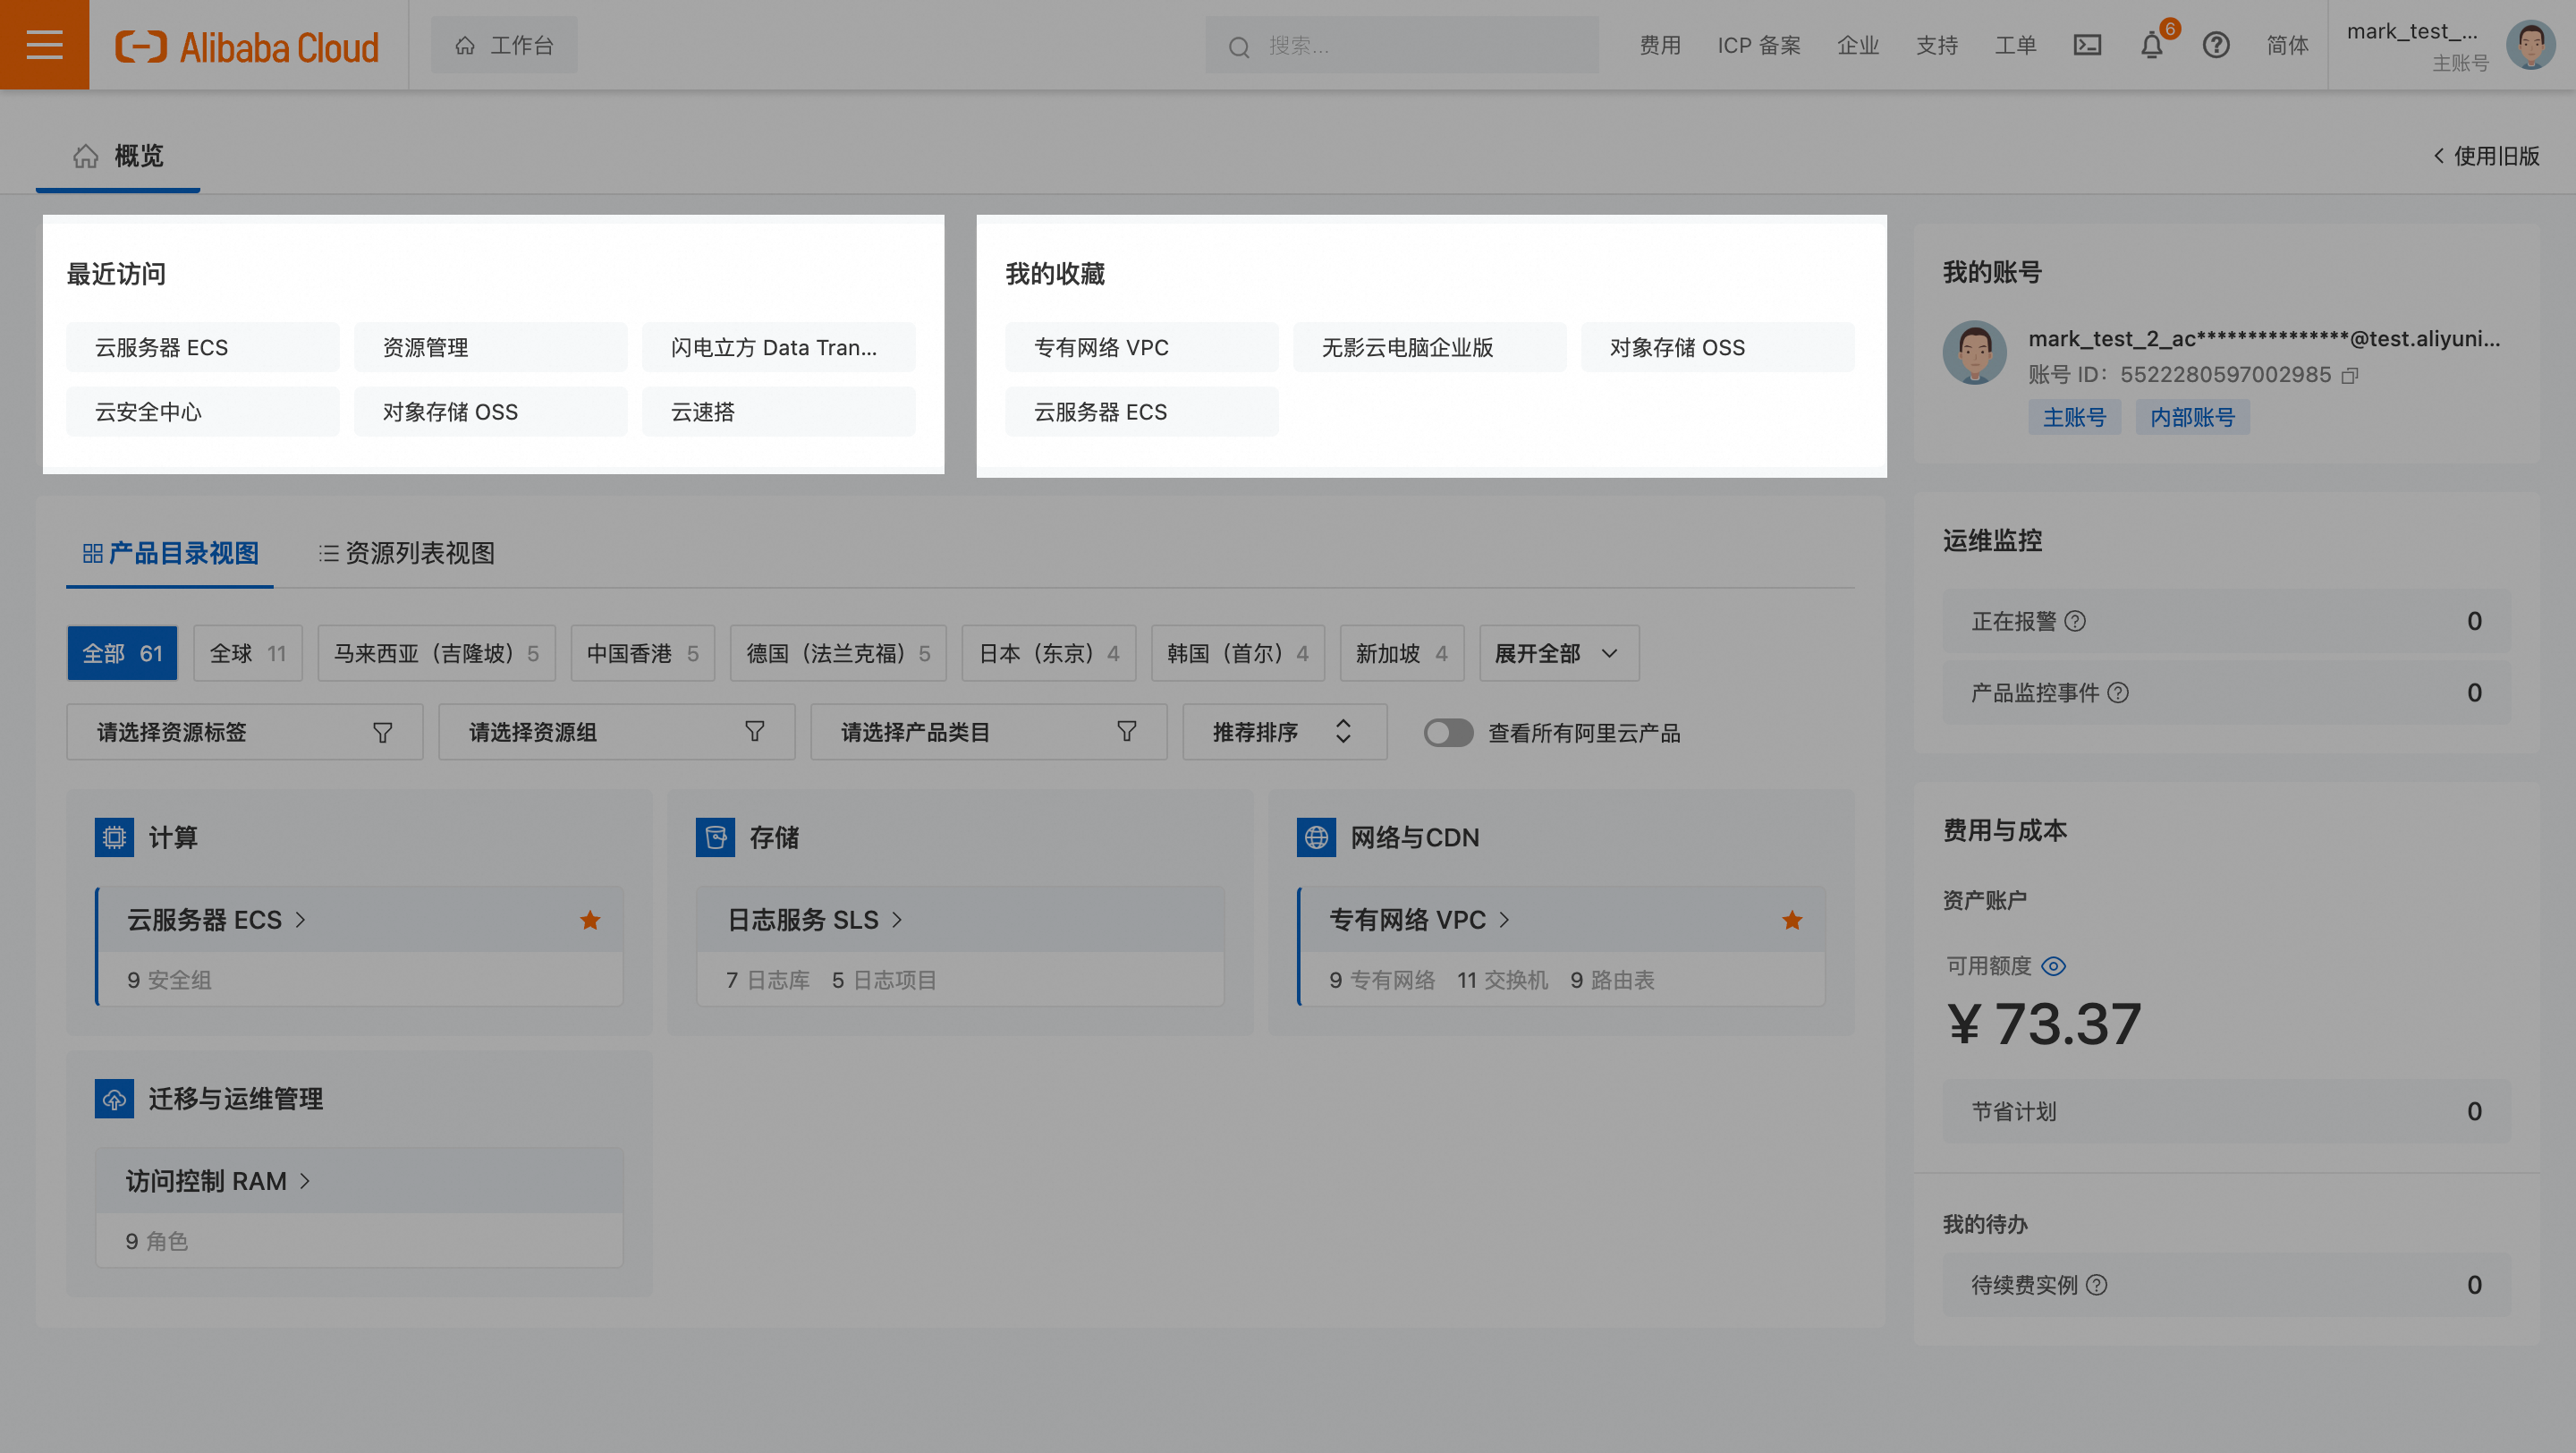2576x1453 pixels.
Task: Open the notifications bell
Action: coord(2152,45)
